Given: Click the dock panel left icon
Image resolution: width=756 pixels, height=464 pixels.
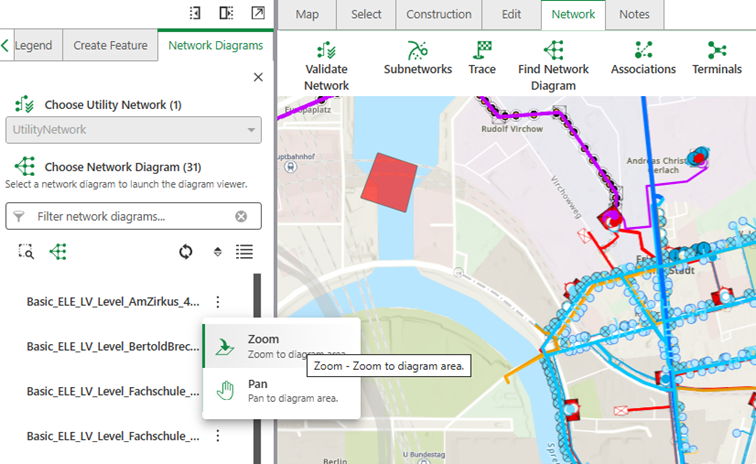Looking at the screenshot, I should 195,13.
